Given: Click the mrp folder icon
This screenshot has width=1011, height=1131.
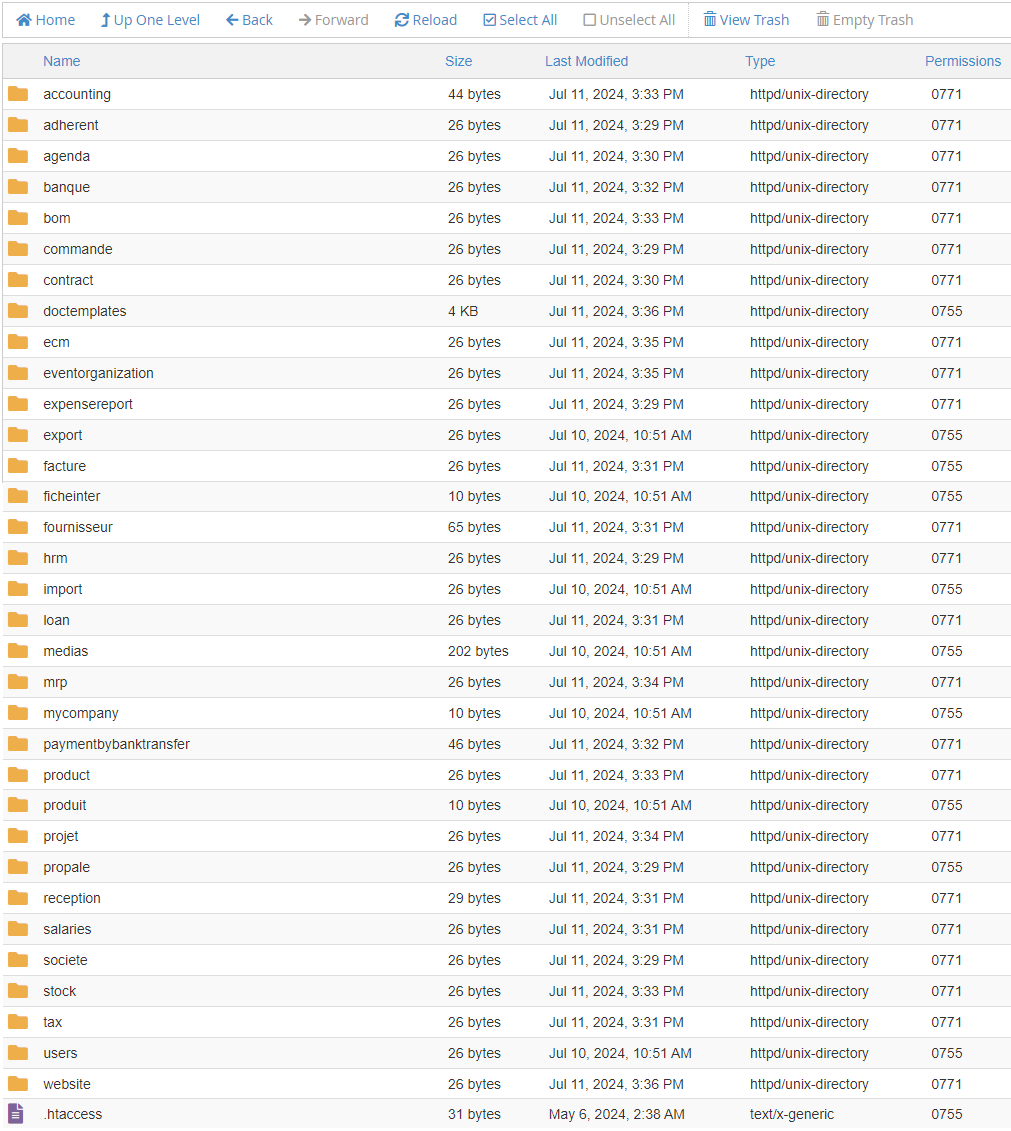Looking at the screenshot, I should tap(18, 682).
